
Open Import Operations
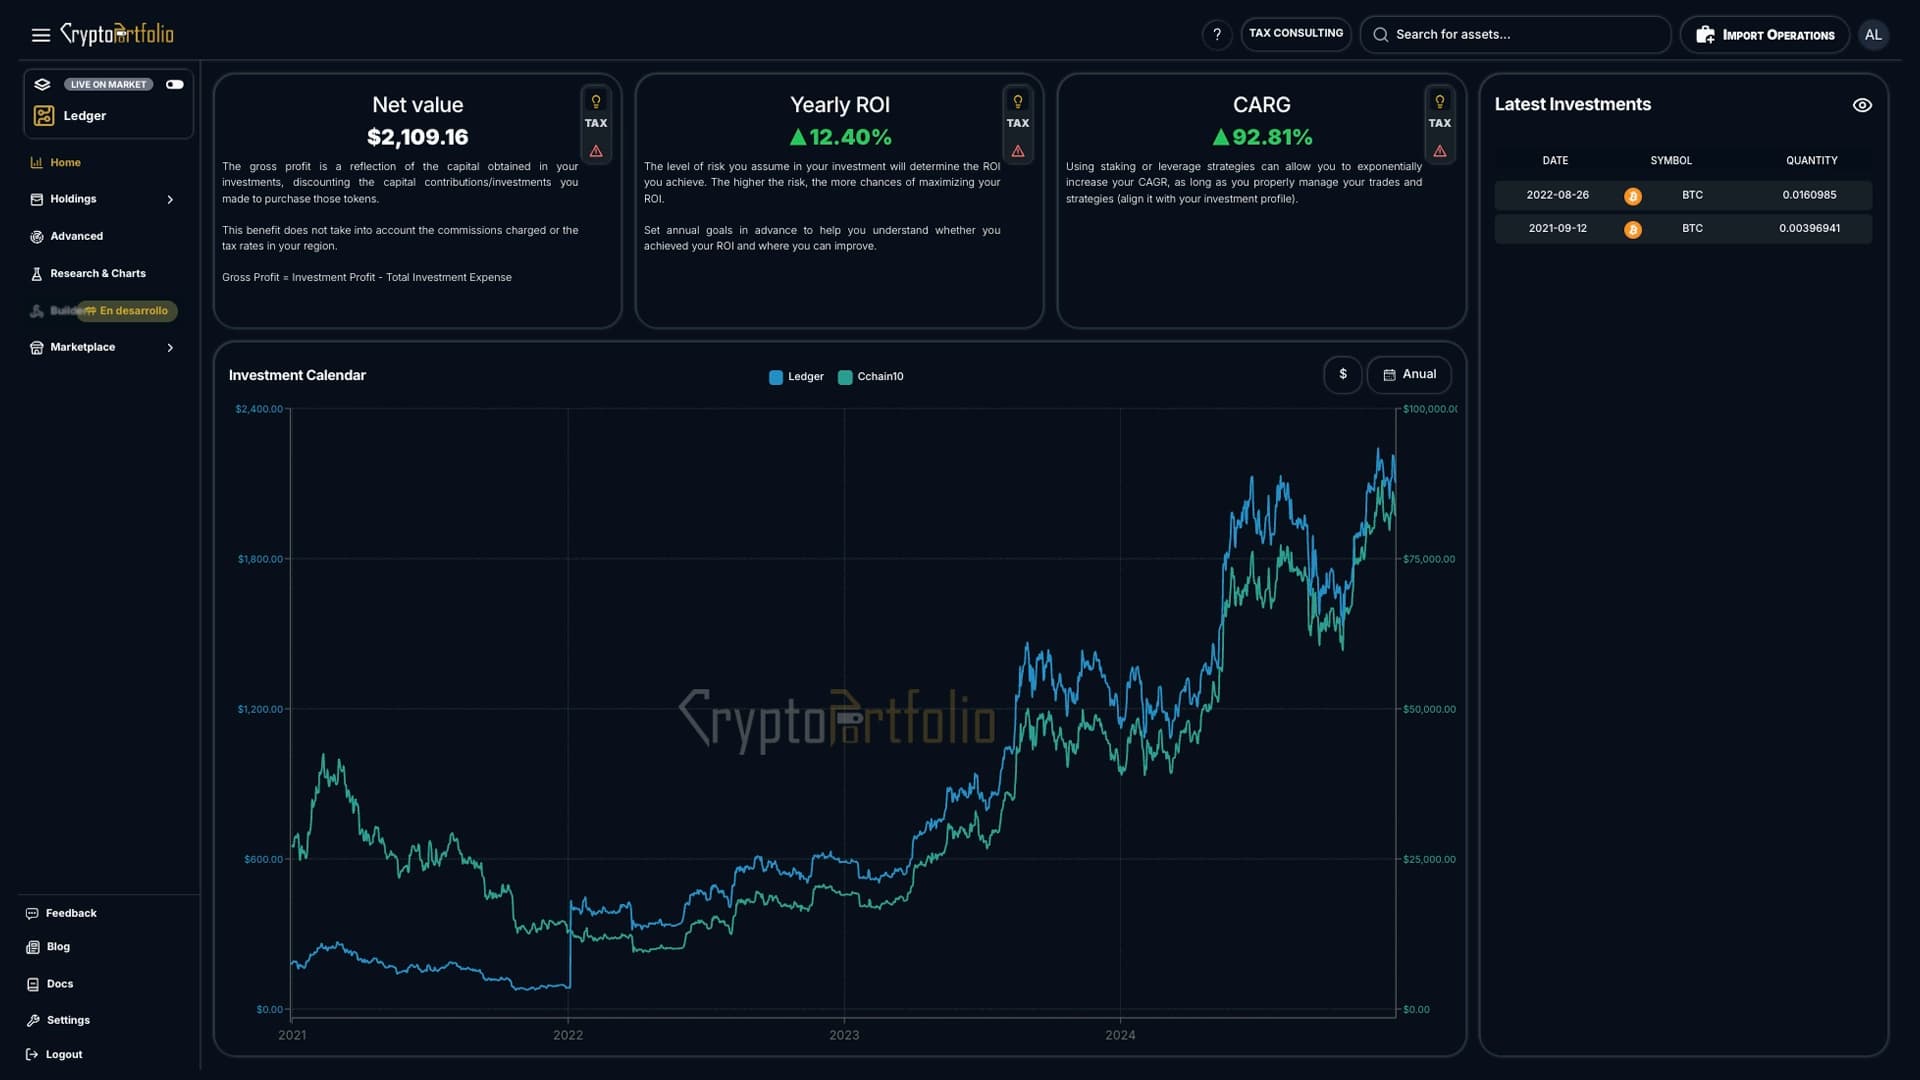click(1764, 34)
